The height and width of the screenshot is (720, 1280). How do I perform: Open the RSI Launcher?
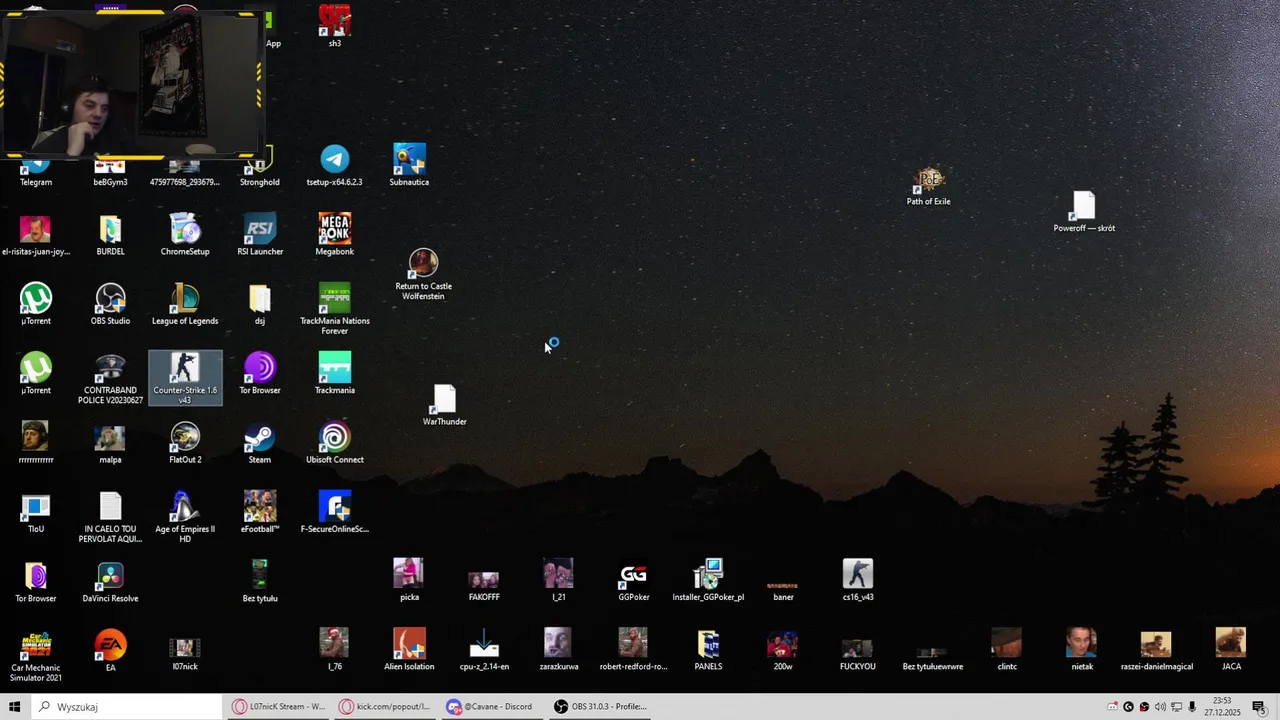pos(260,235)
